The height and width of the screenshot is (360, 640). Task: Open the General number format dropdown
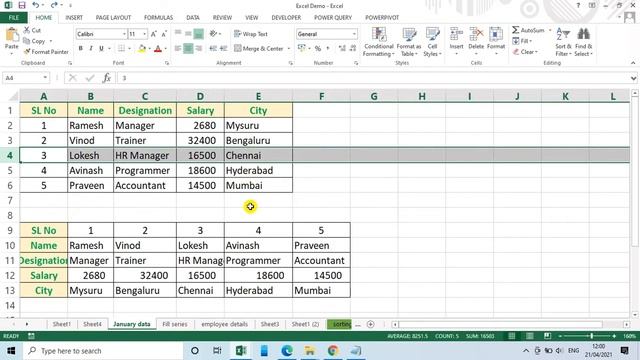pos(354,34)
